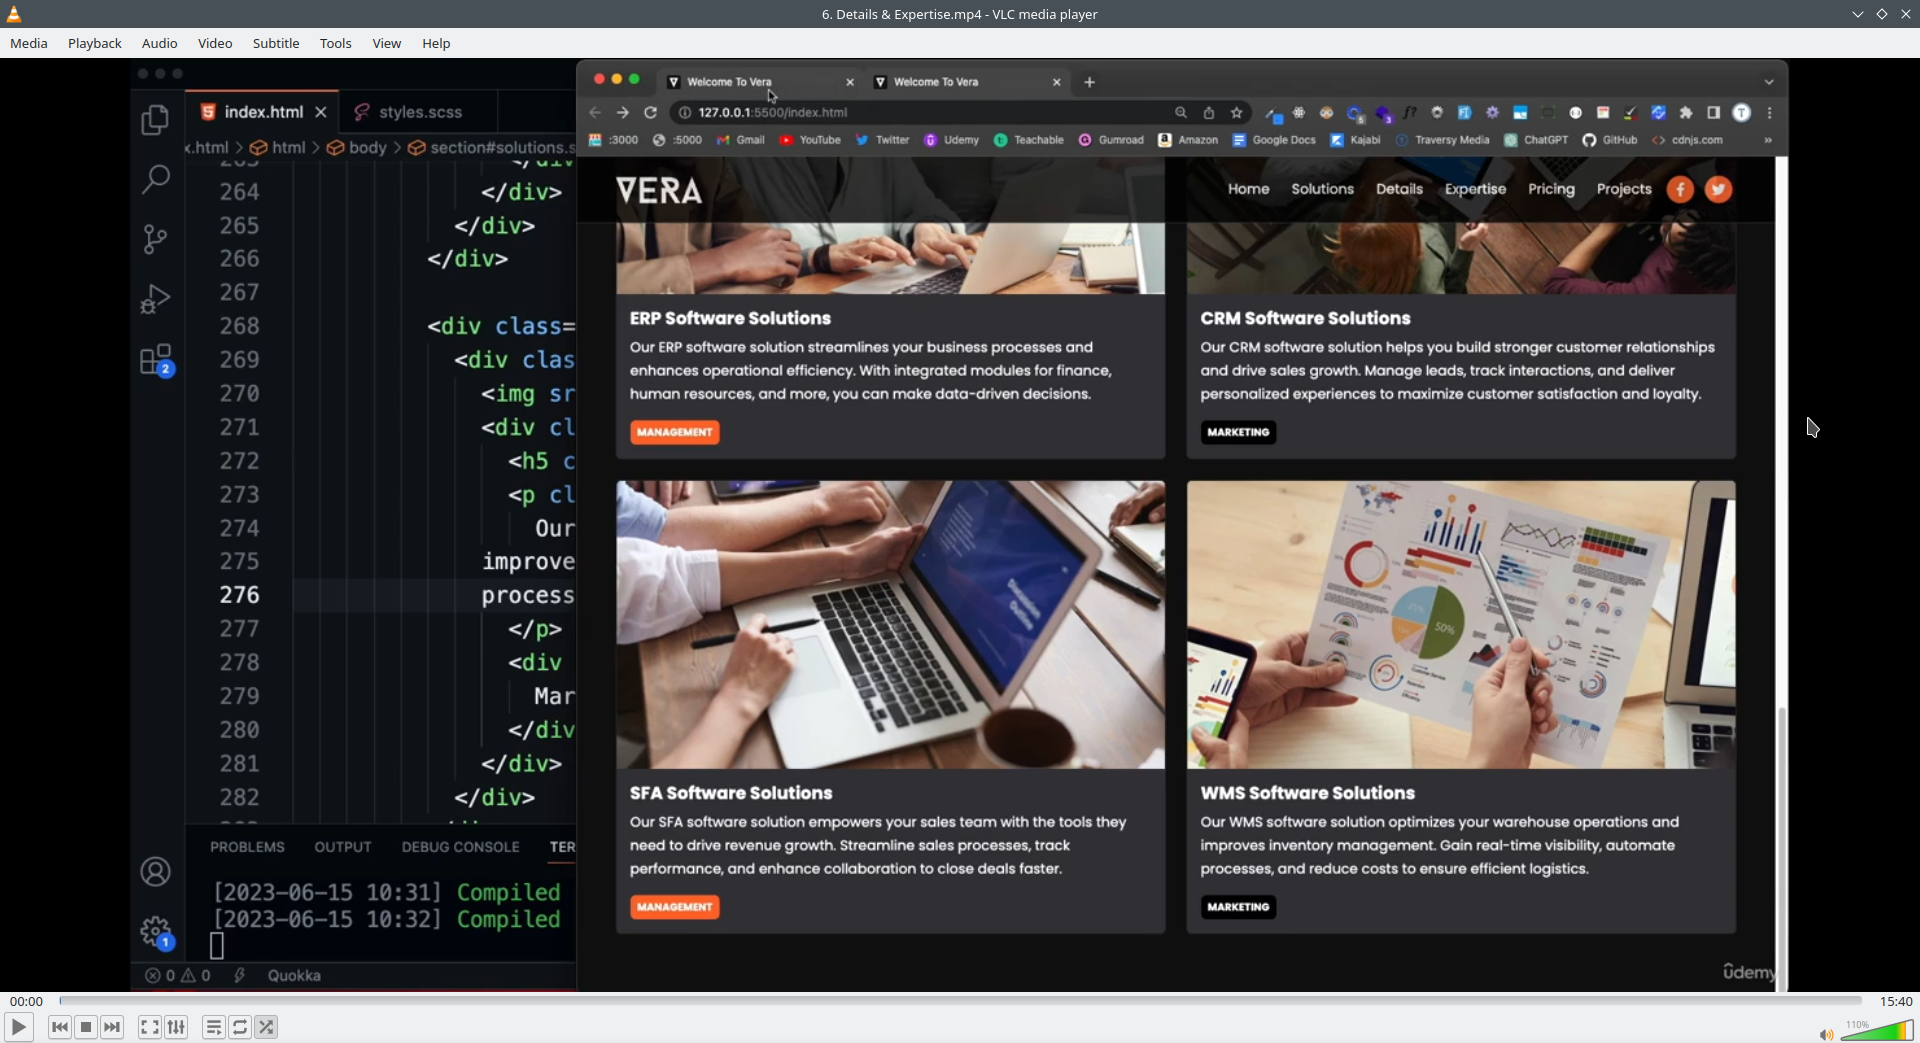Mute audio via the VLC speaker icon

point(1826,1034)
